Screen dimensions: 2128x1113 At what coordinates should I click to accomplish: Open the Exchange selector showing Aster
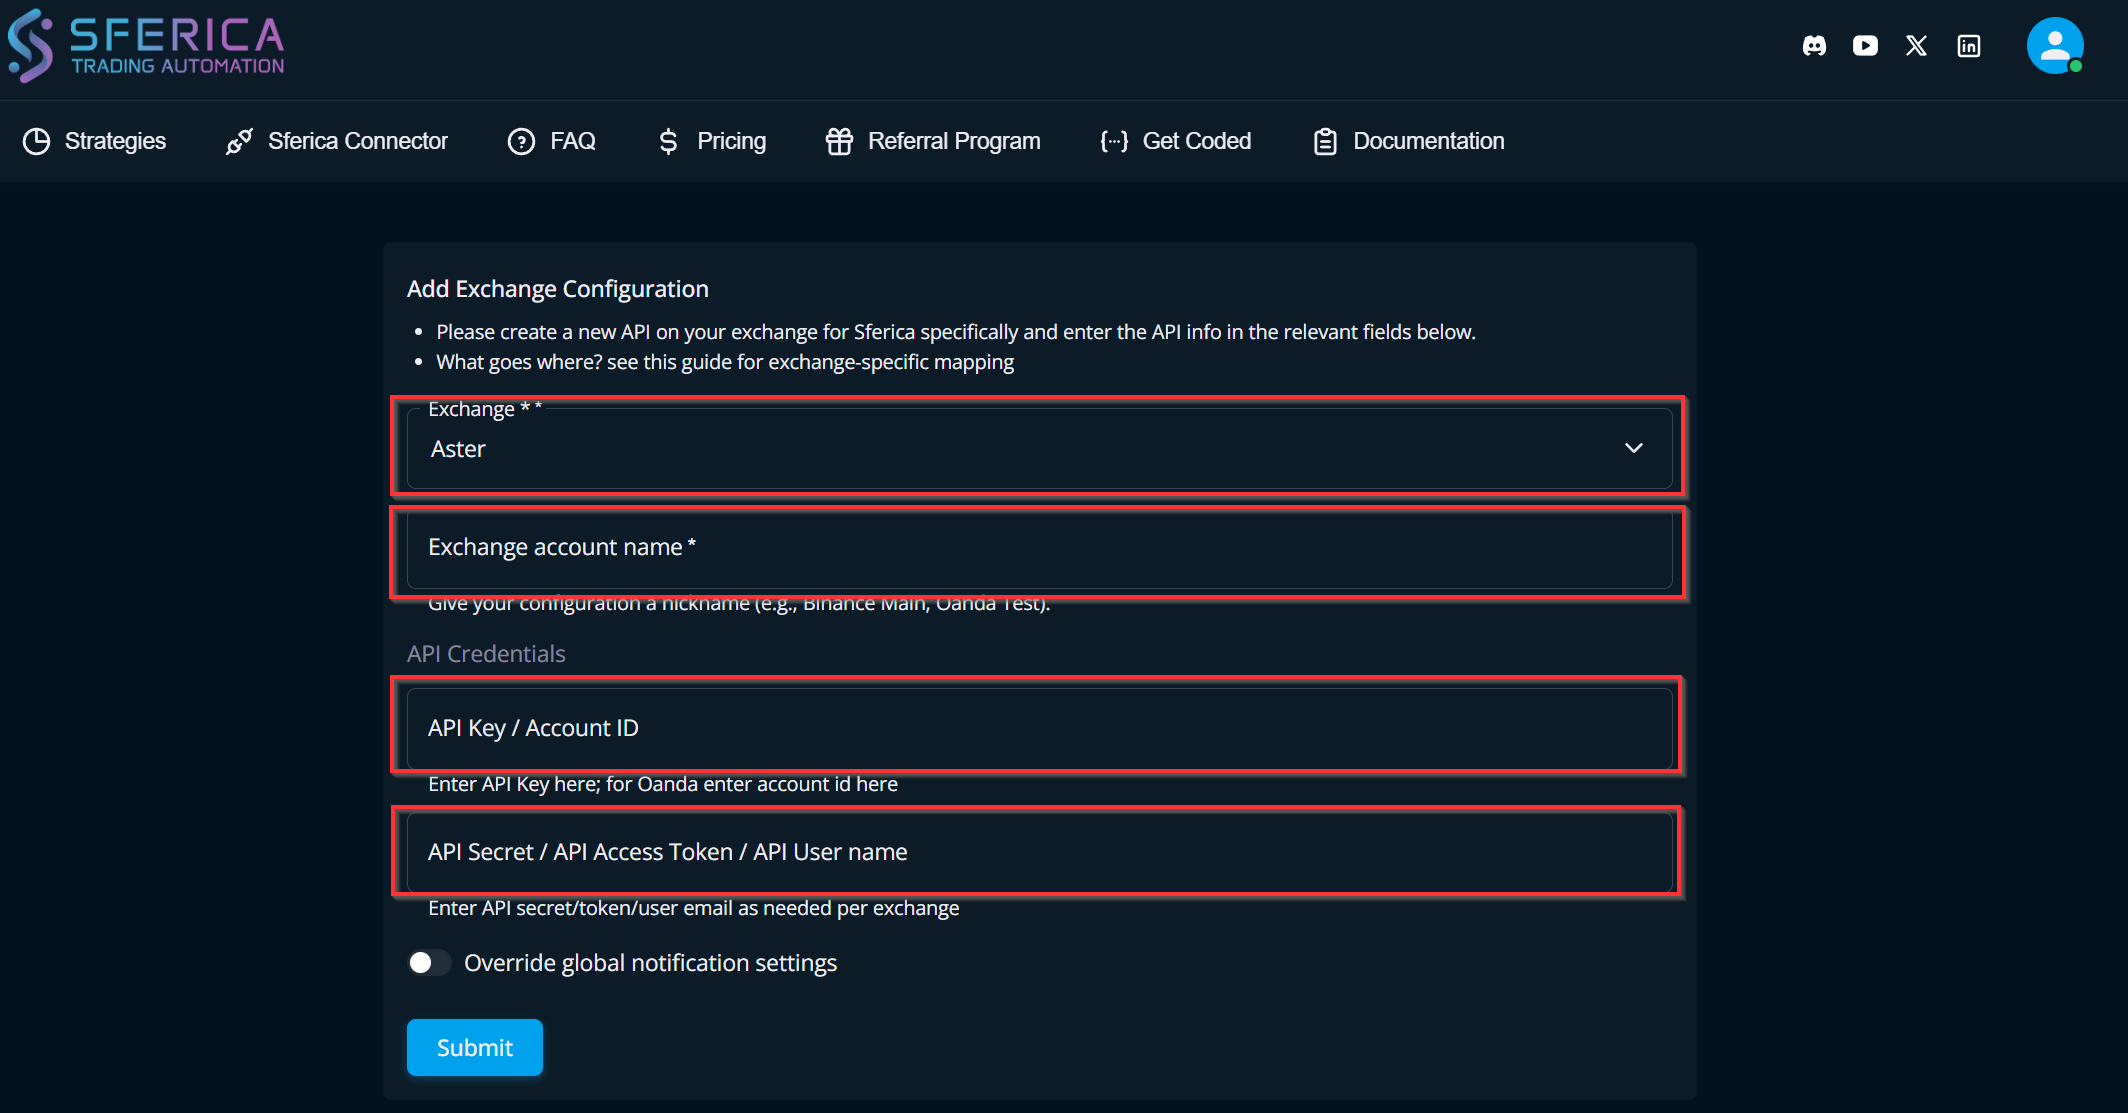[x=1000, y=449]
